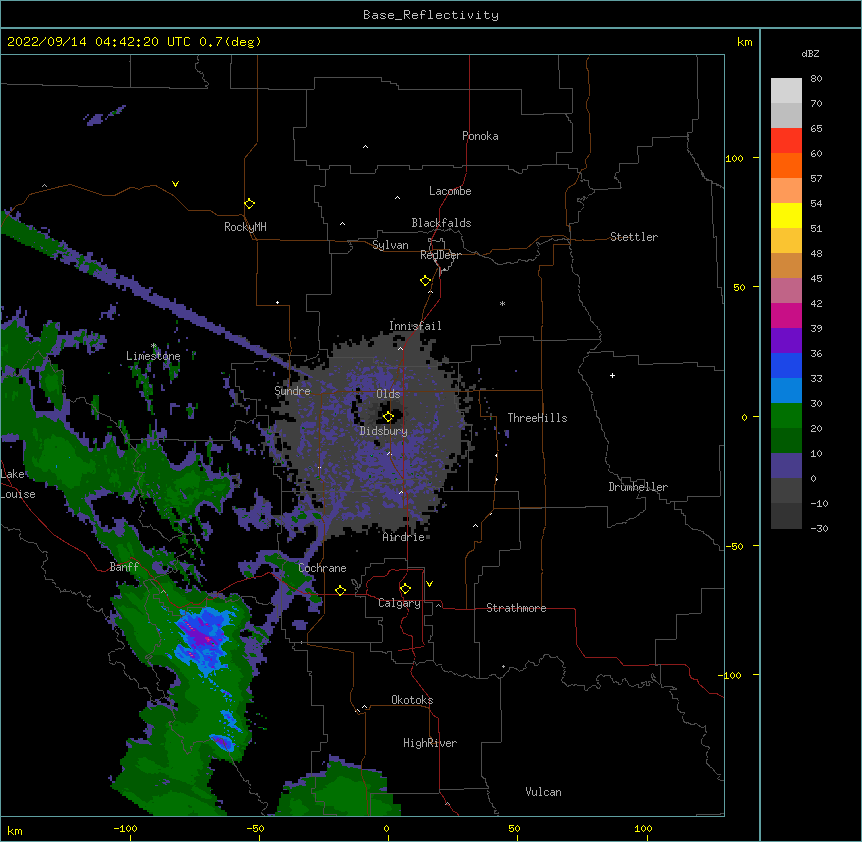Pick the royal blue 33–36 dBZ legend swatch
The image size is (862, 842).
point(786,365)
